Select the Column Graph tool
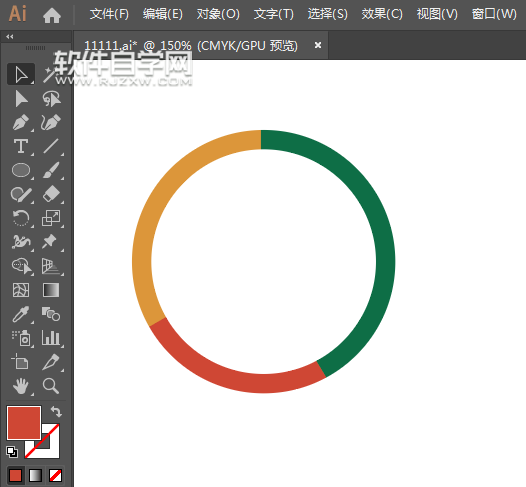Screen dimensions: 526x487 [x=51, y=338]
